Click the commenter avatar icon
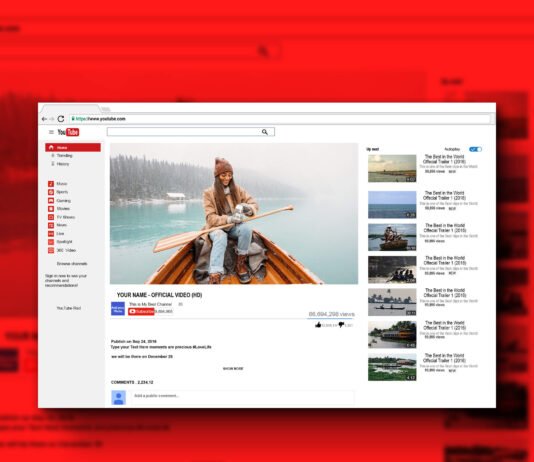 click(119, 398)
